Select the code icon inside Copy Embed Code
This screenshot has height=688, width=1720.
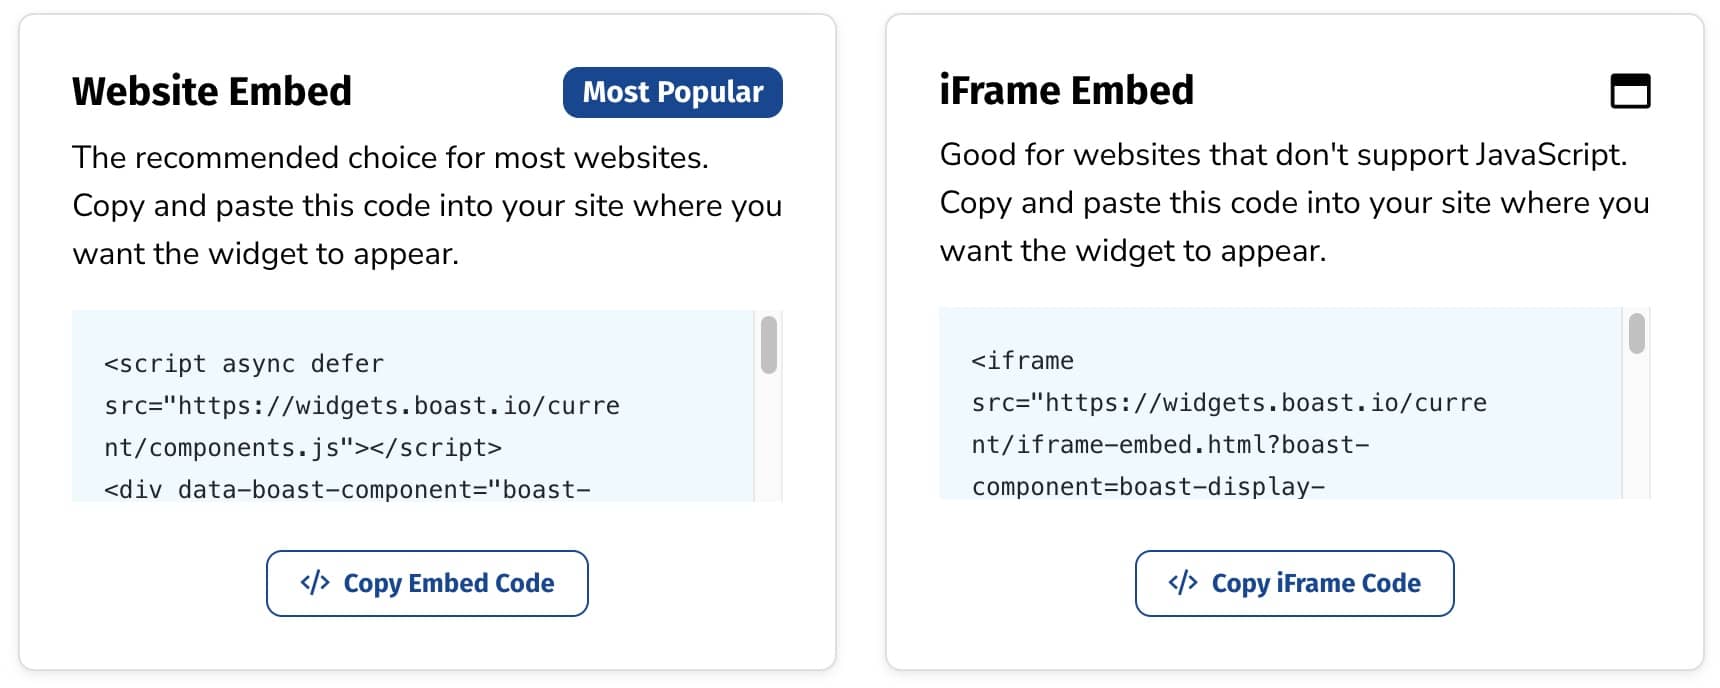click(315, 583)
